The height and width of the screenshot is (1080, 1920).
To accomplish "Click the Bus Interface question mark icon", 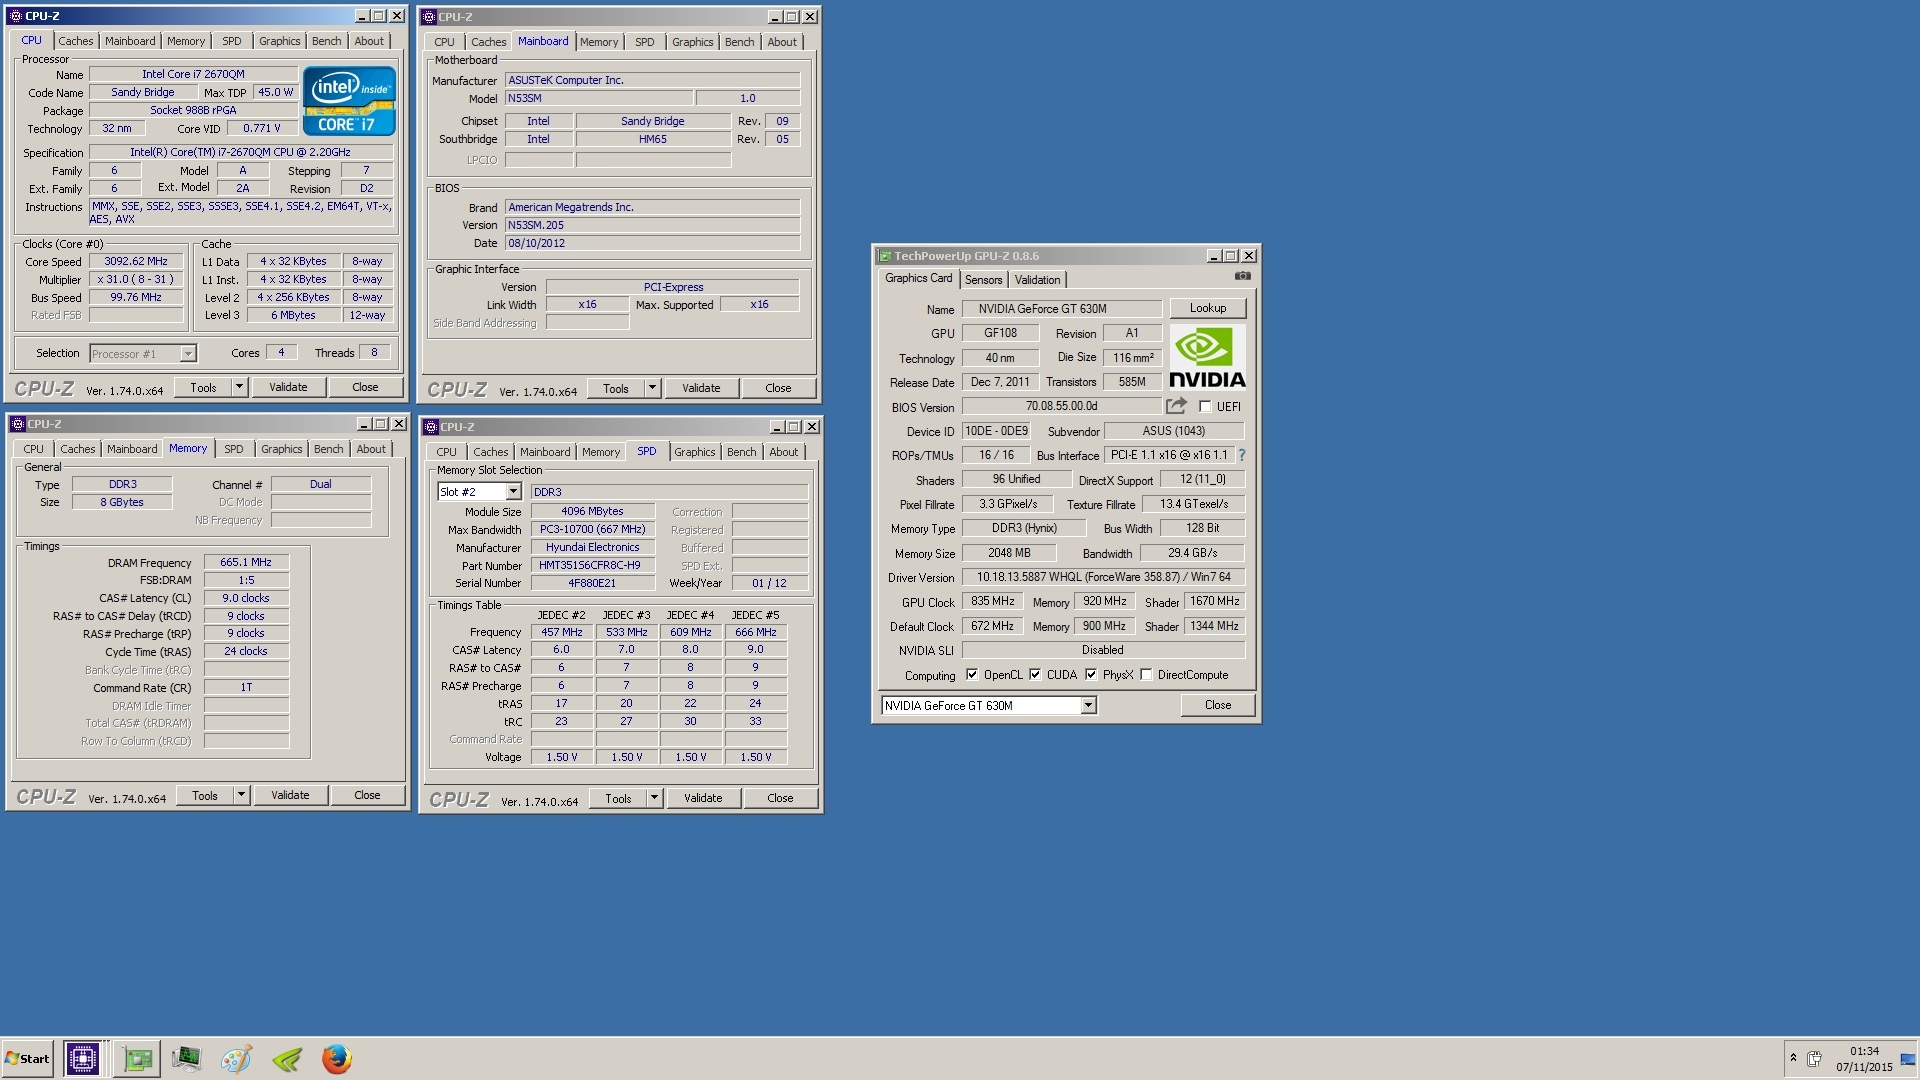I will click(x=1242, y=455).
